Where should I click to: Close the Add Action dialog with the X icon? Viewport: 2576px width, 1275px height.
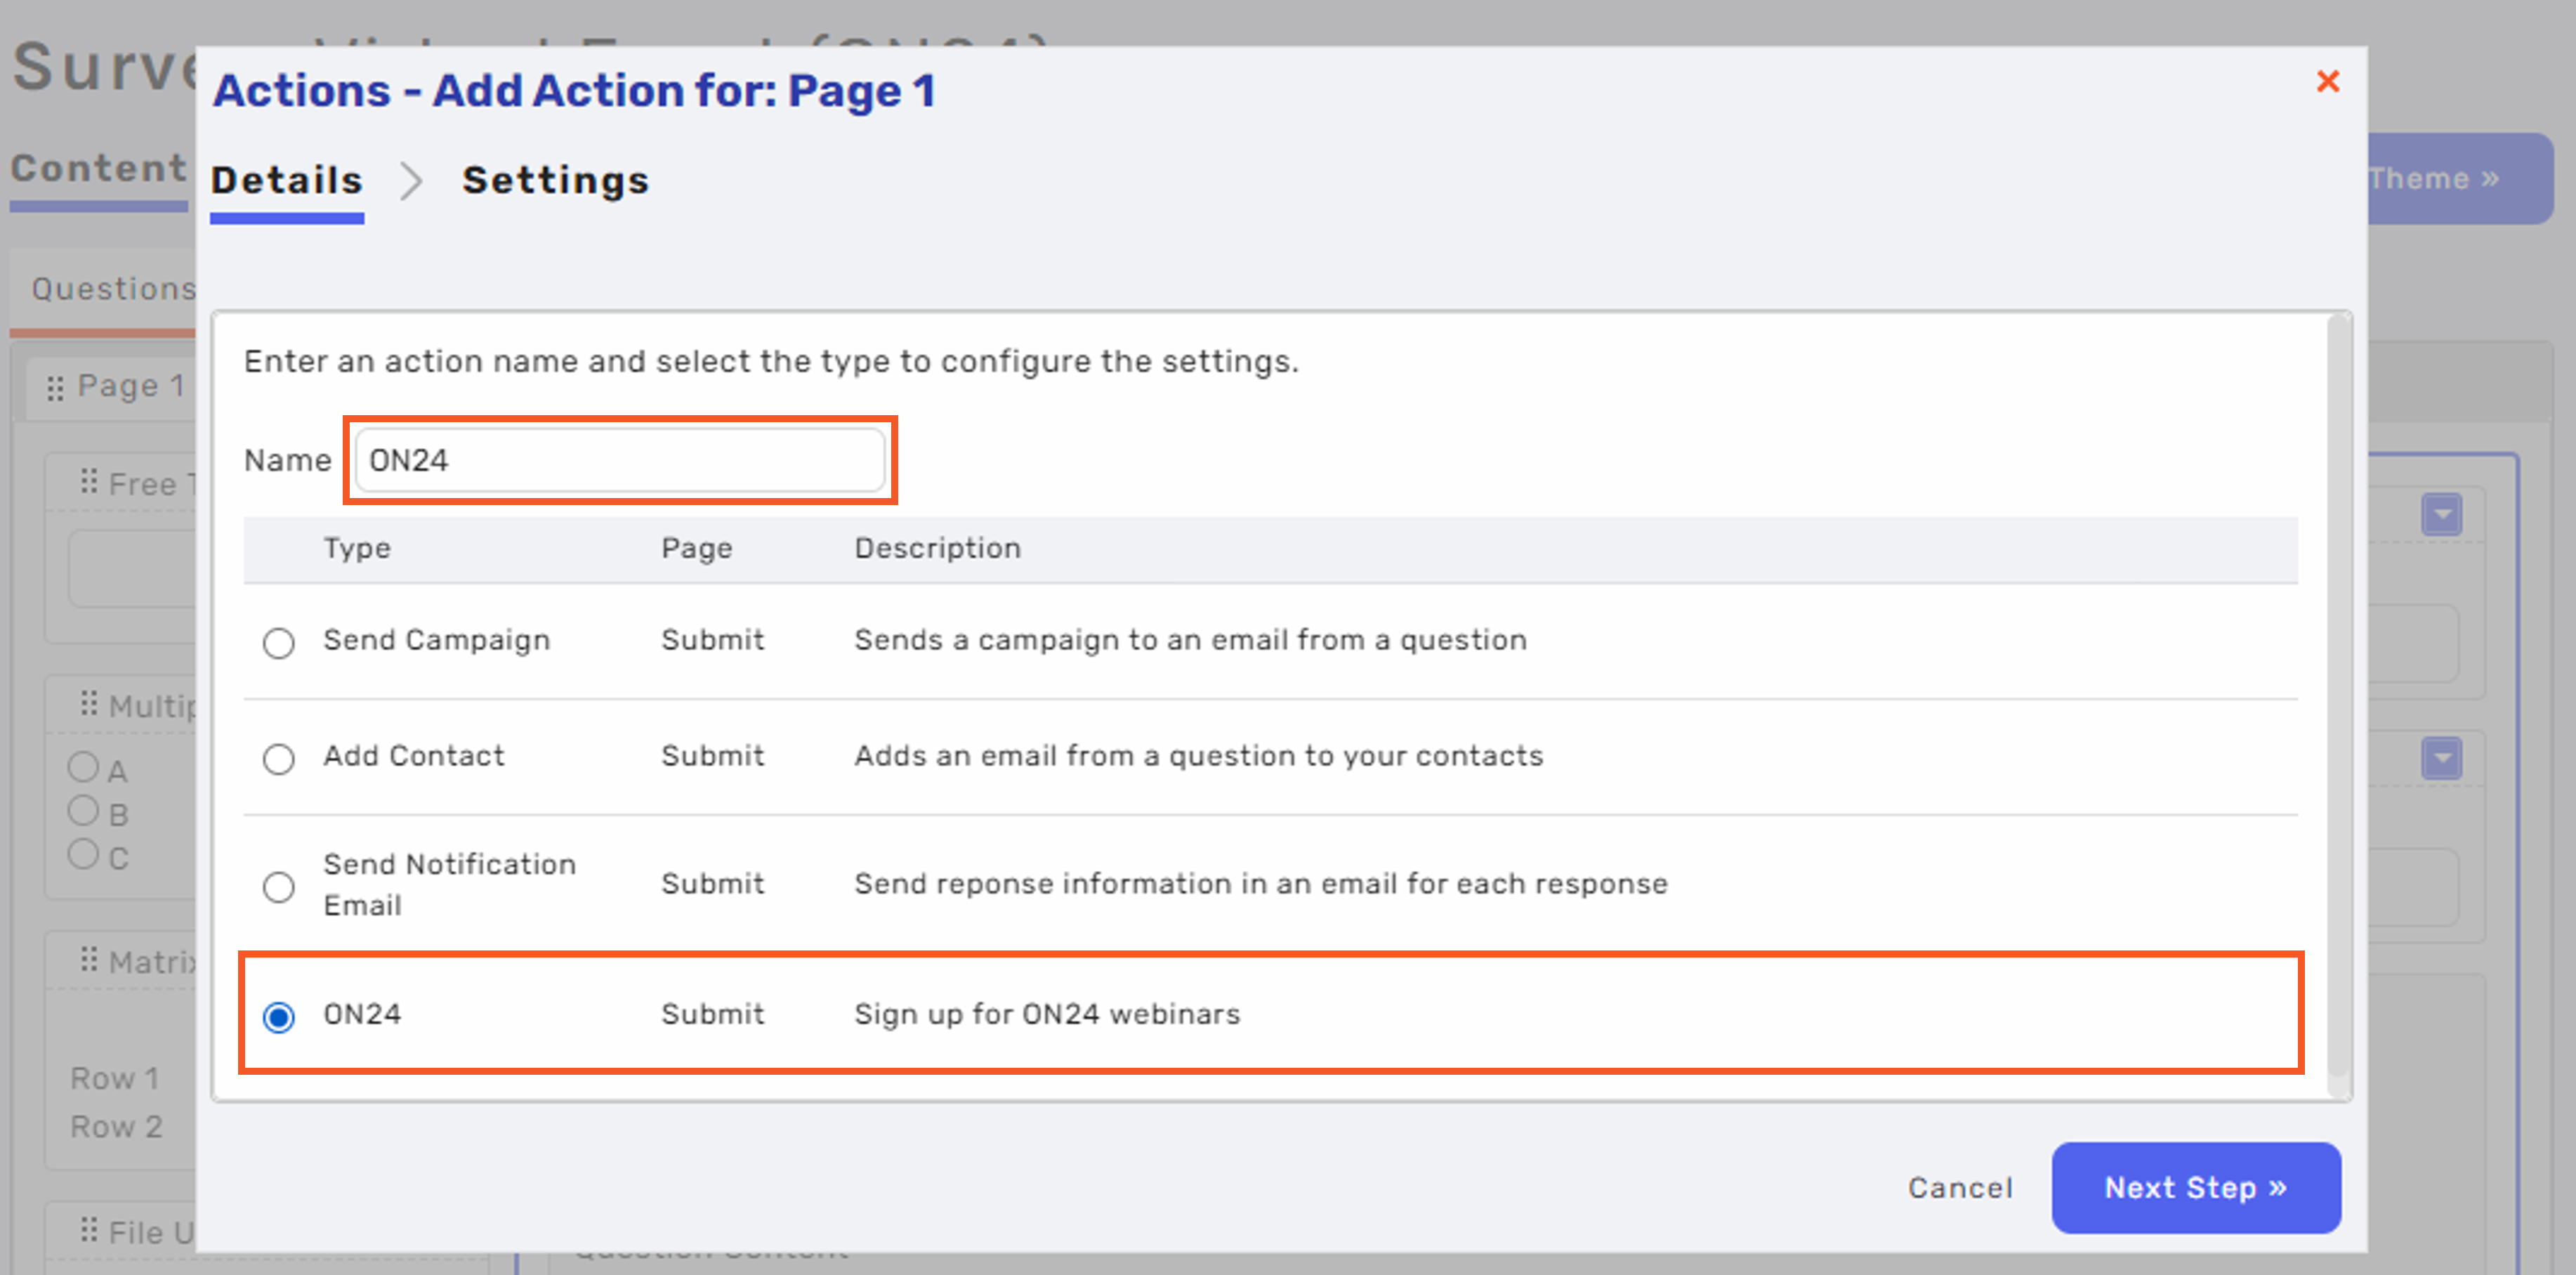[2328, 81]
